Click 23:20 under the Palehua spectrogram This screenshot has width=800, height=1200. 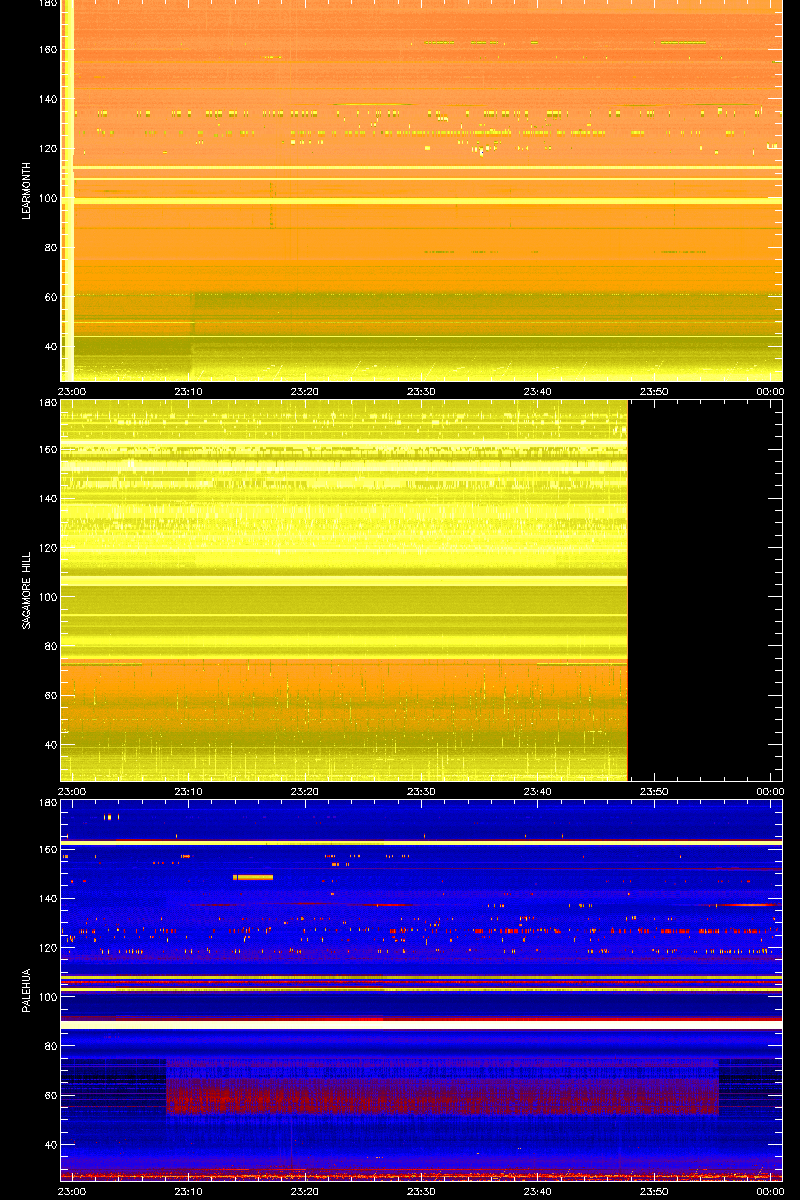pyautogui.click(x=305, y=1191)
